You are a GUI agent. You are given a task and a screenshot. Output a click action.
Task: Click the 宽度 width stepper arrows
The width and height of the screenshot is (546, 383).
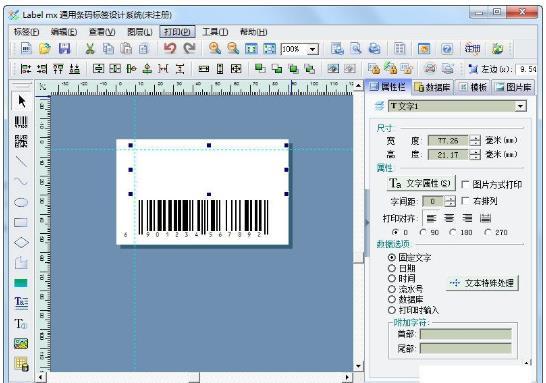point(475,141)
